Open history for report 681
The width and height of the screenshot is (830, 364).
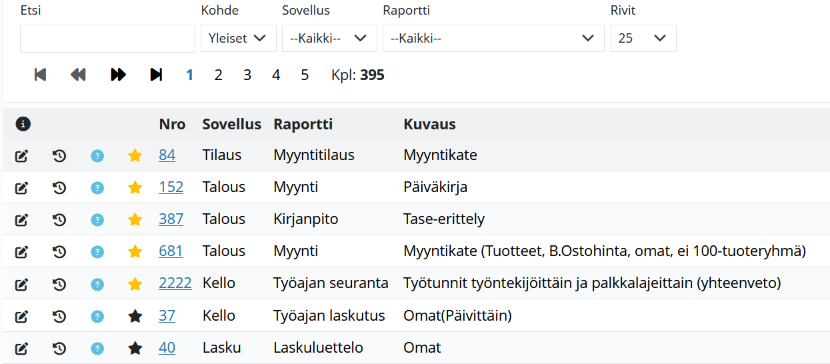click(x=59, y=252)
